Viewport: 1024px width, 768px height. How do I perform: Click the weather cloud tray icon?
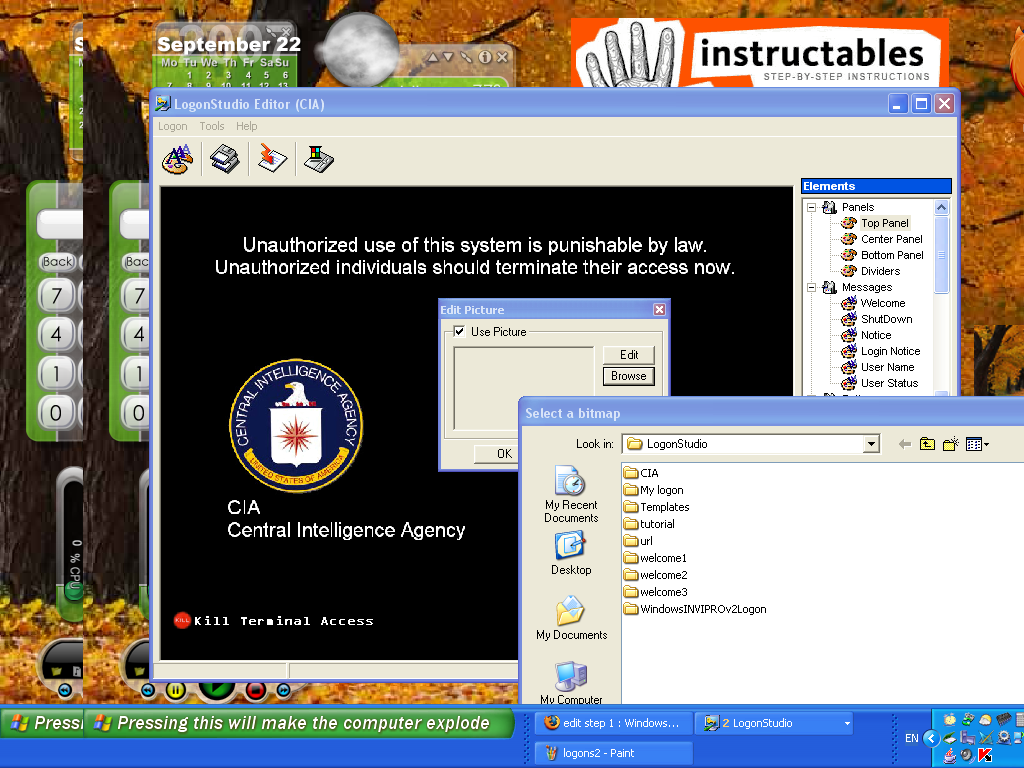coord(985,720)
